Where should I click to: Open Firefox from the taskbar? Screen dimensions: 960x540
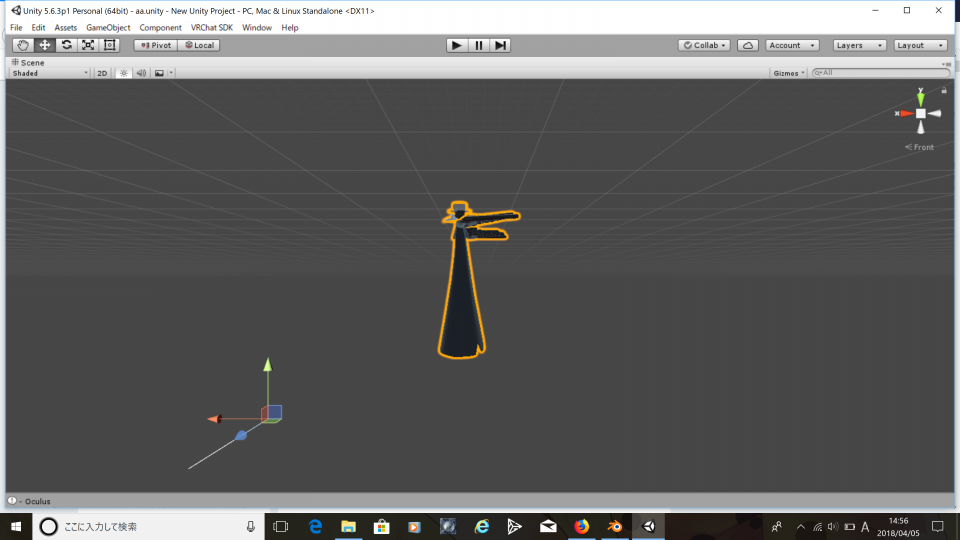coord(581,527)
